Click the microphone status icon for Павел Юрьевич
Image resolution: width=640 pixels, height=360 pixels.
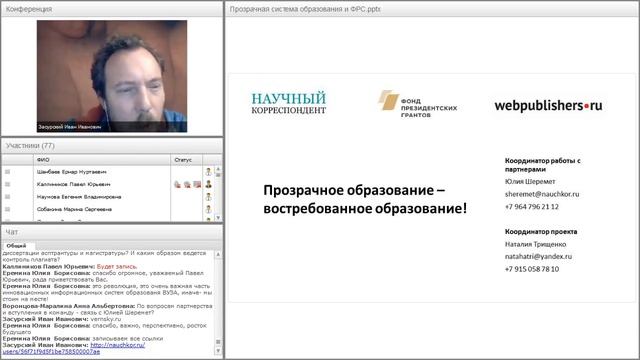[178, 184]
